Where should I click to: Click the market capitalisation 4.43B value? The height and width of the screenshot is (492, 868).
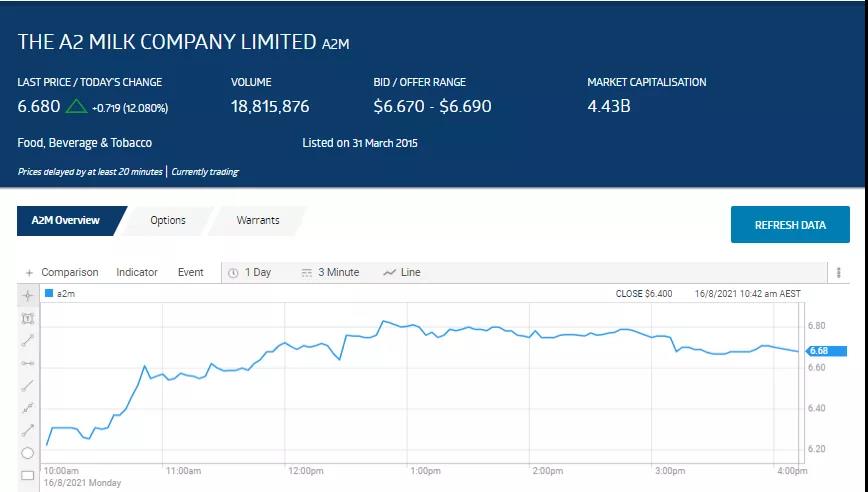[609, 106]
